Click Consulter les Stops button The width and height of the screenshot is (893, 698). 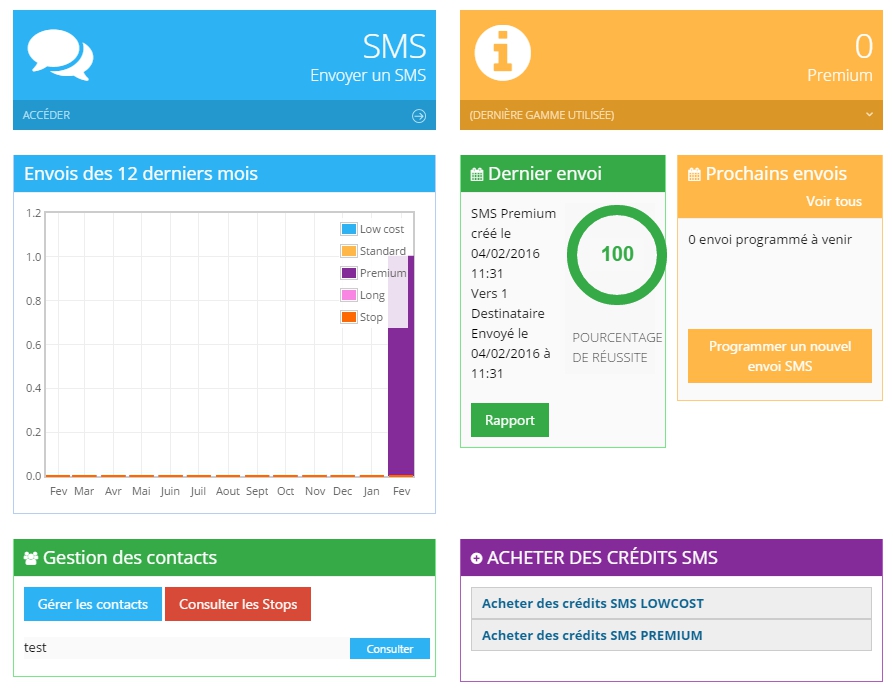point(238,604)
